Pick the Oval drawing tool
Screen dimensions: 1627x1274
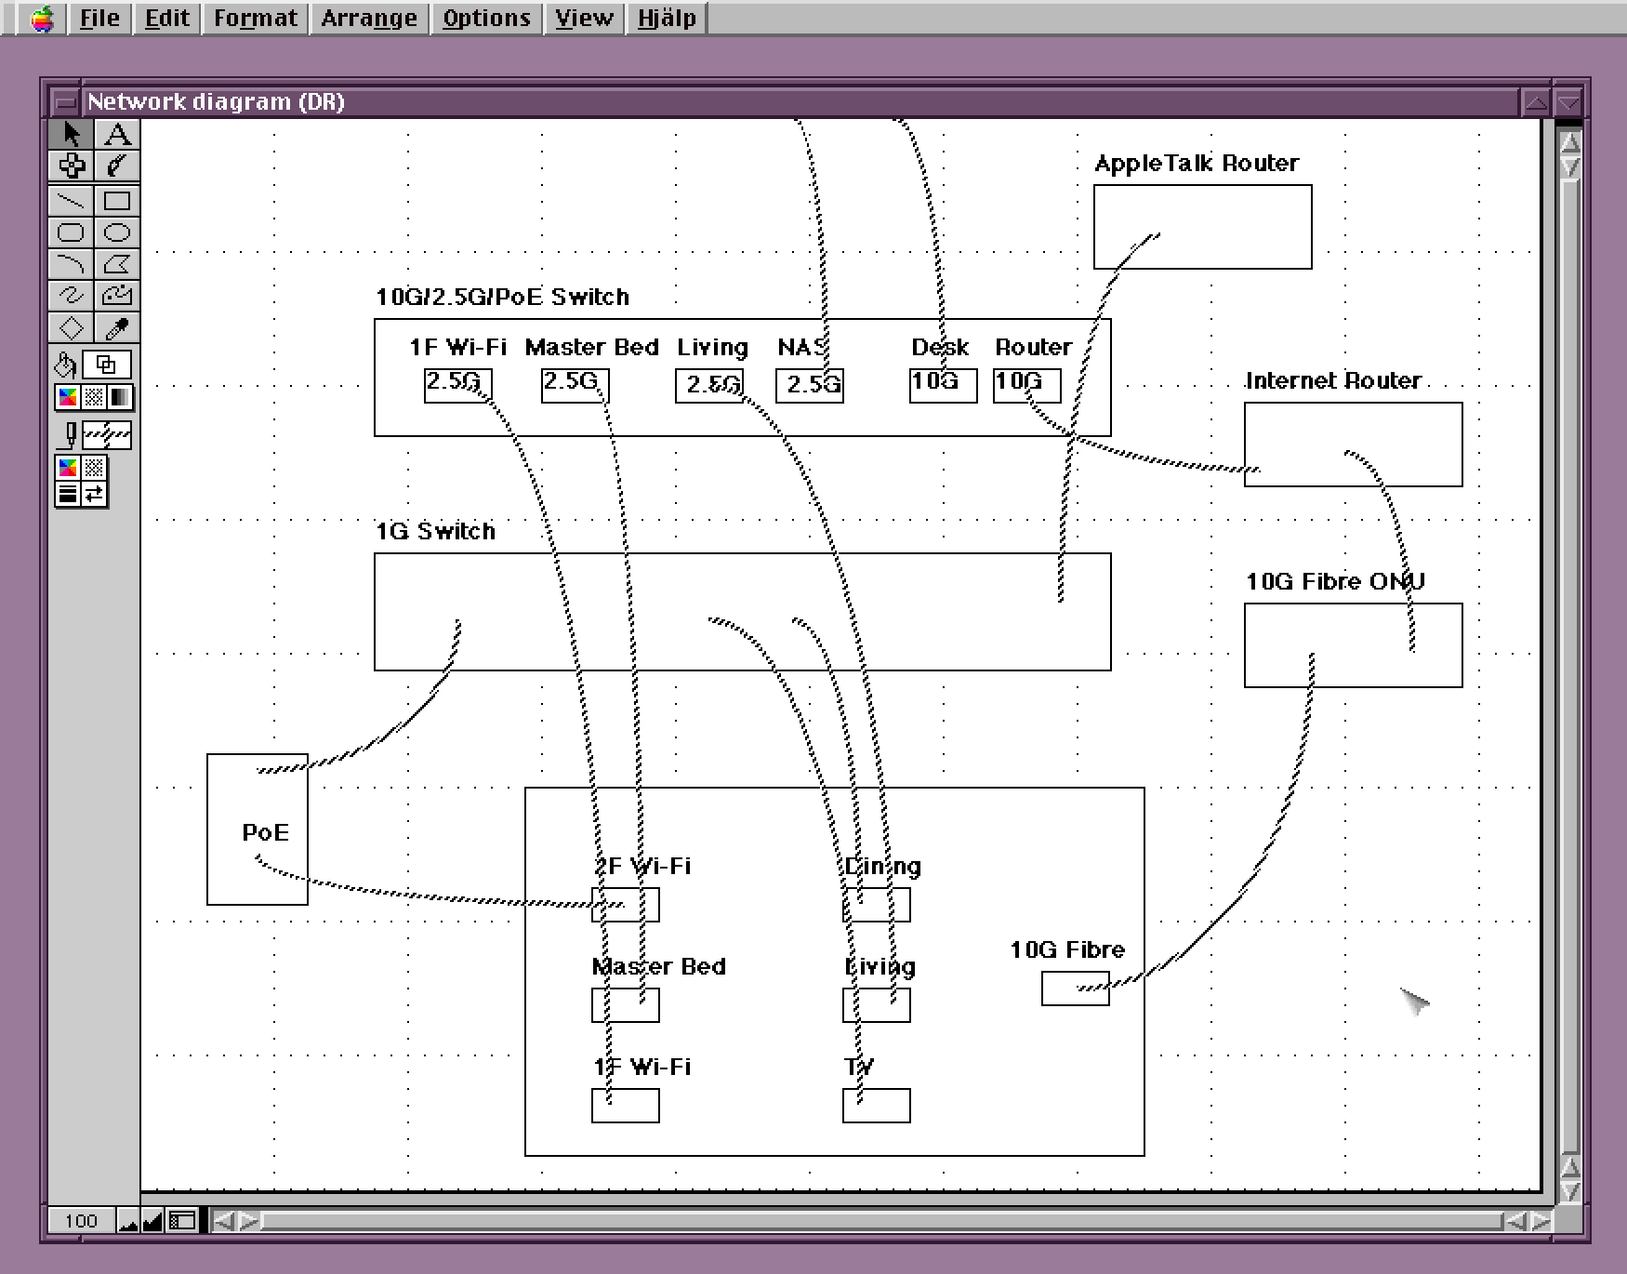117,233
